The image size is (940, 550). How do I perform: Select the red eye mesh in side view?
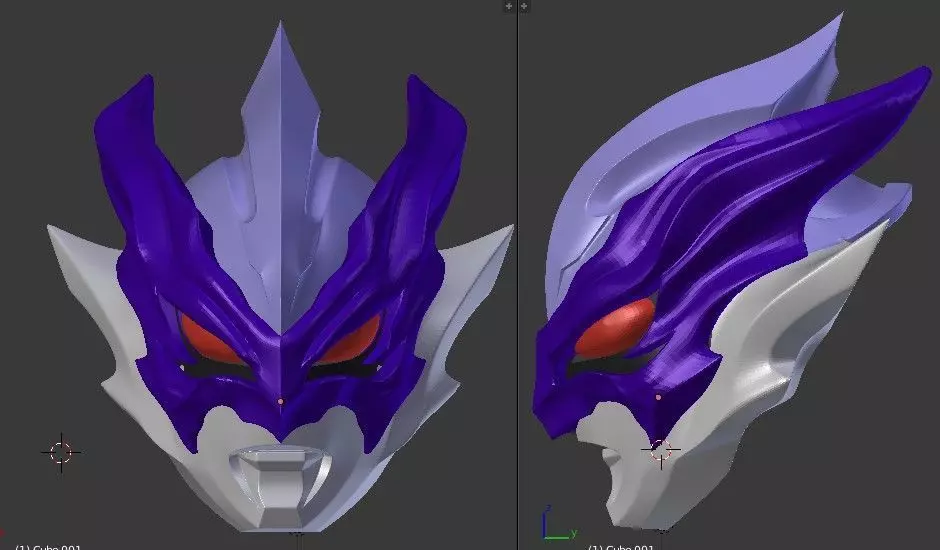[615, 328]
